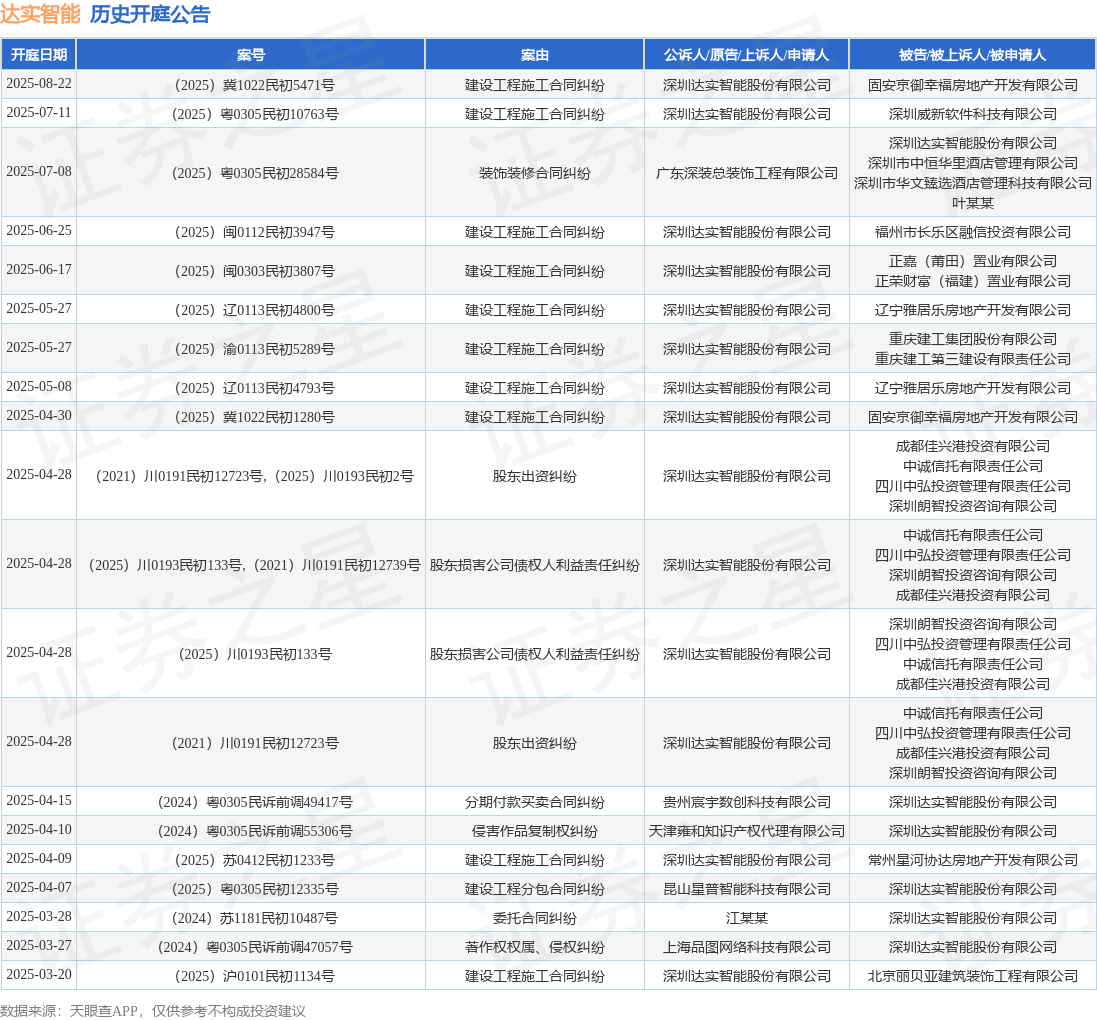Select case number (2024)粤0305民诉前调55306号
This screenshot has width=1097, height=1020.
(255, 831)
